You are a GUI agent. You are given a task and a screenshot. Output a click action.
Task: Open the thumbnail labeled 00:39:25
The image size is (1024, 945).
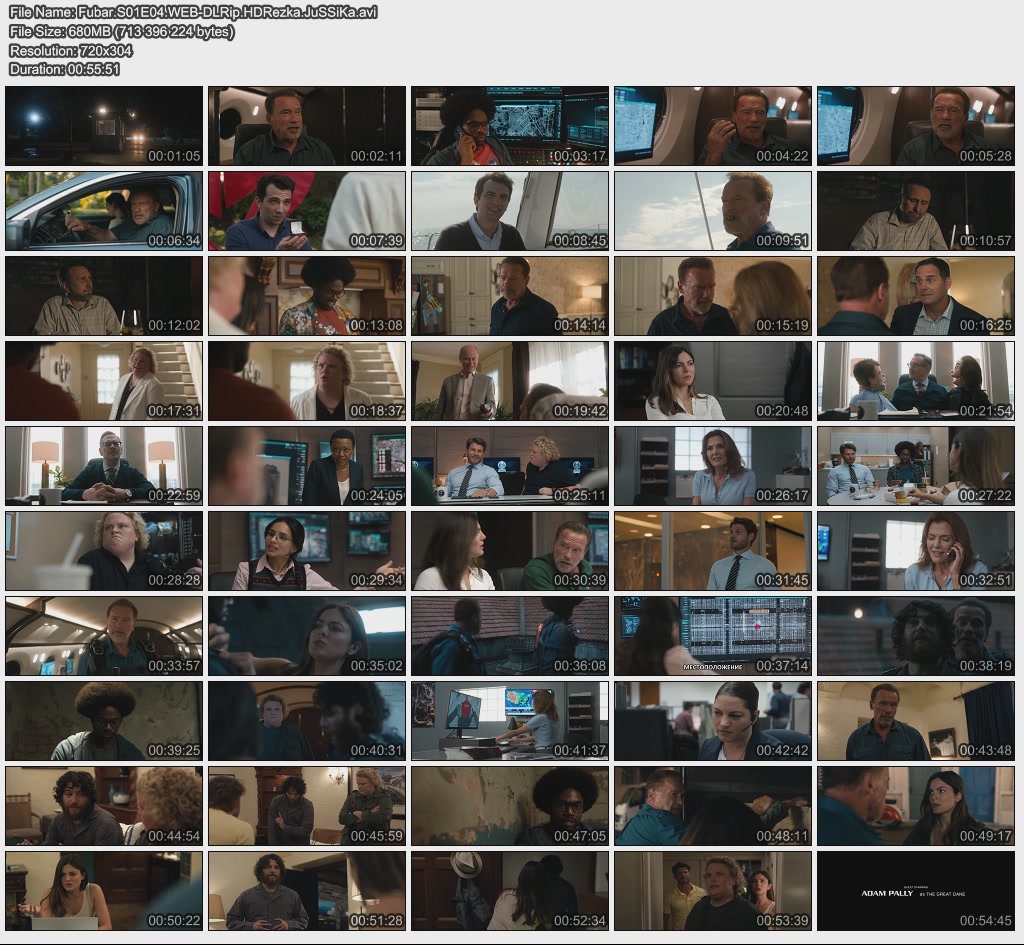104,721
